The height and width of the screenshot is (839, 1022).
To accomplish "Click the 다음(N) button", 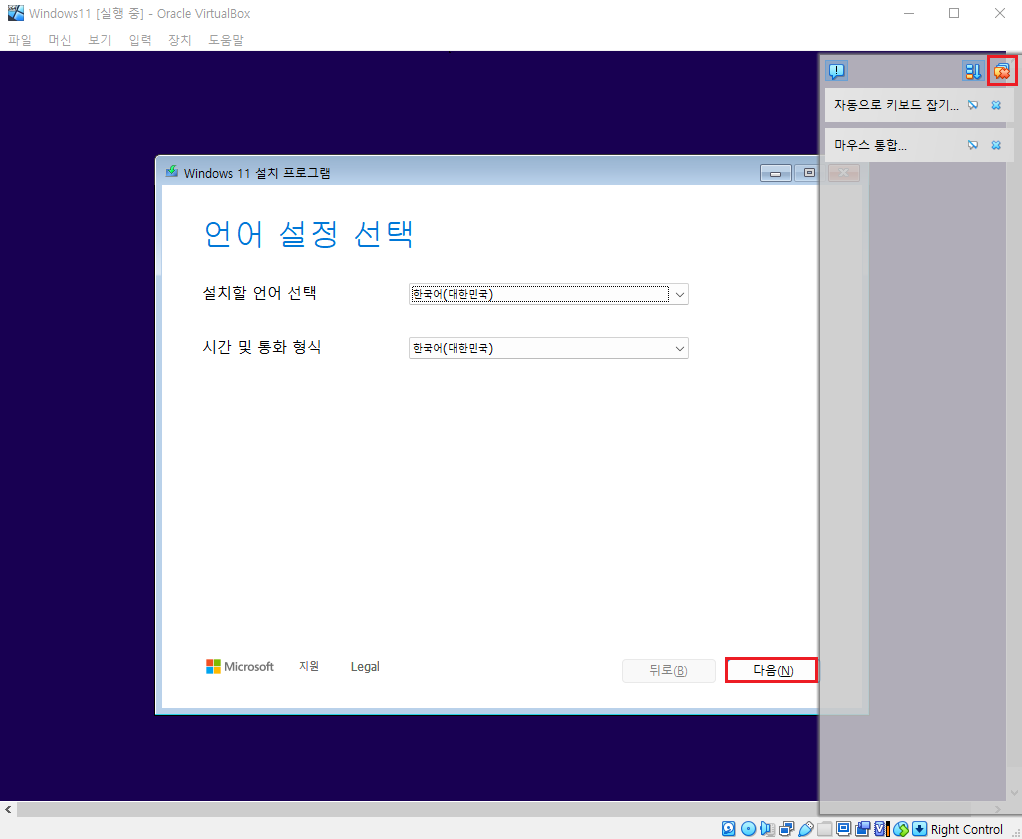I will pos(772,670).
